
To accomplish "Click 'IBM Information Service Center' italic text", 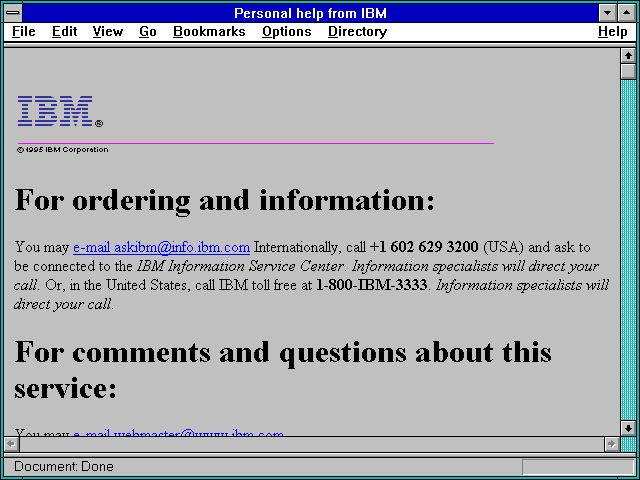I will 240,267.
